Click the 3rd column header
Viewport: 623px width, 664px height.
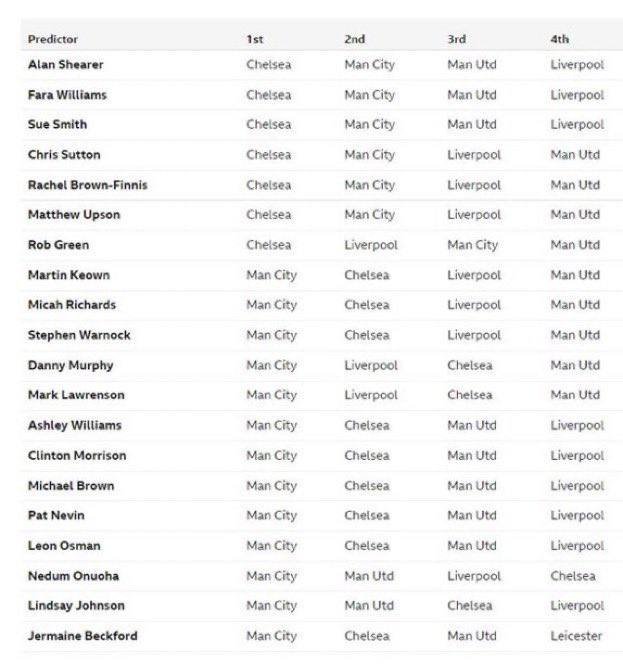click(457, 39)
